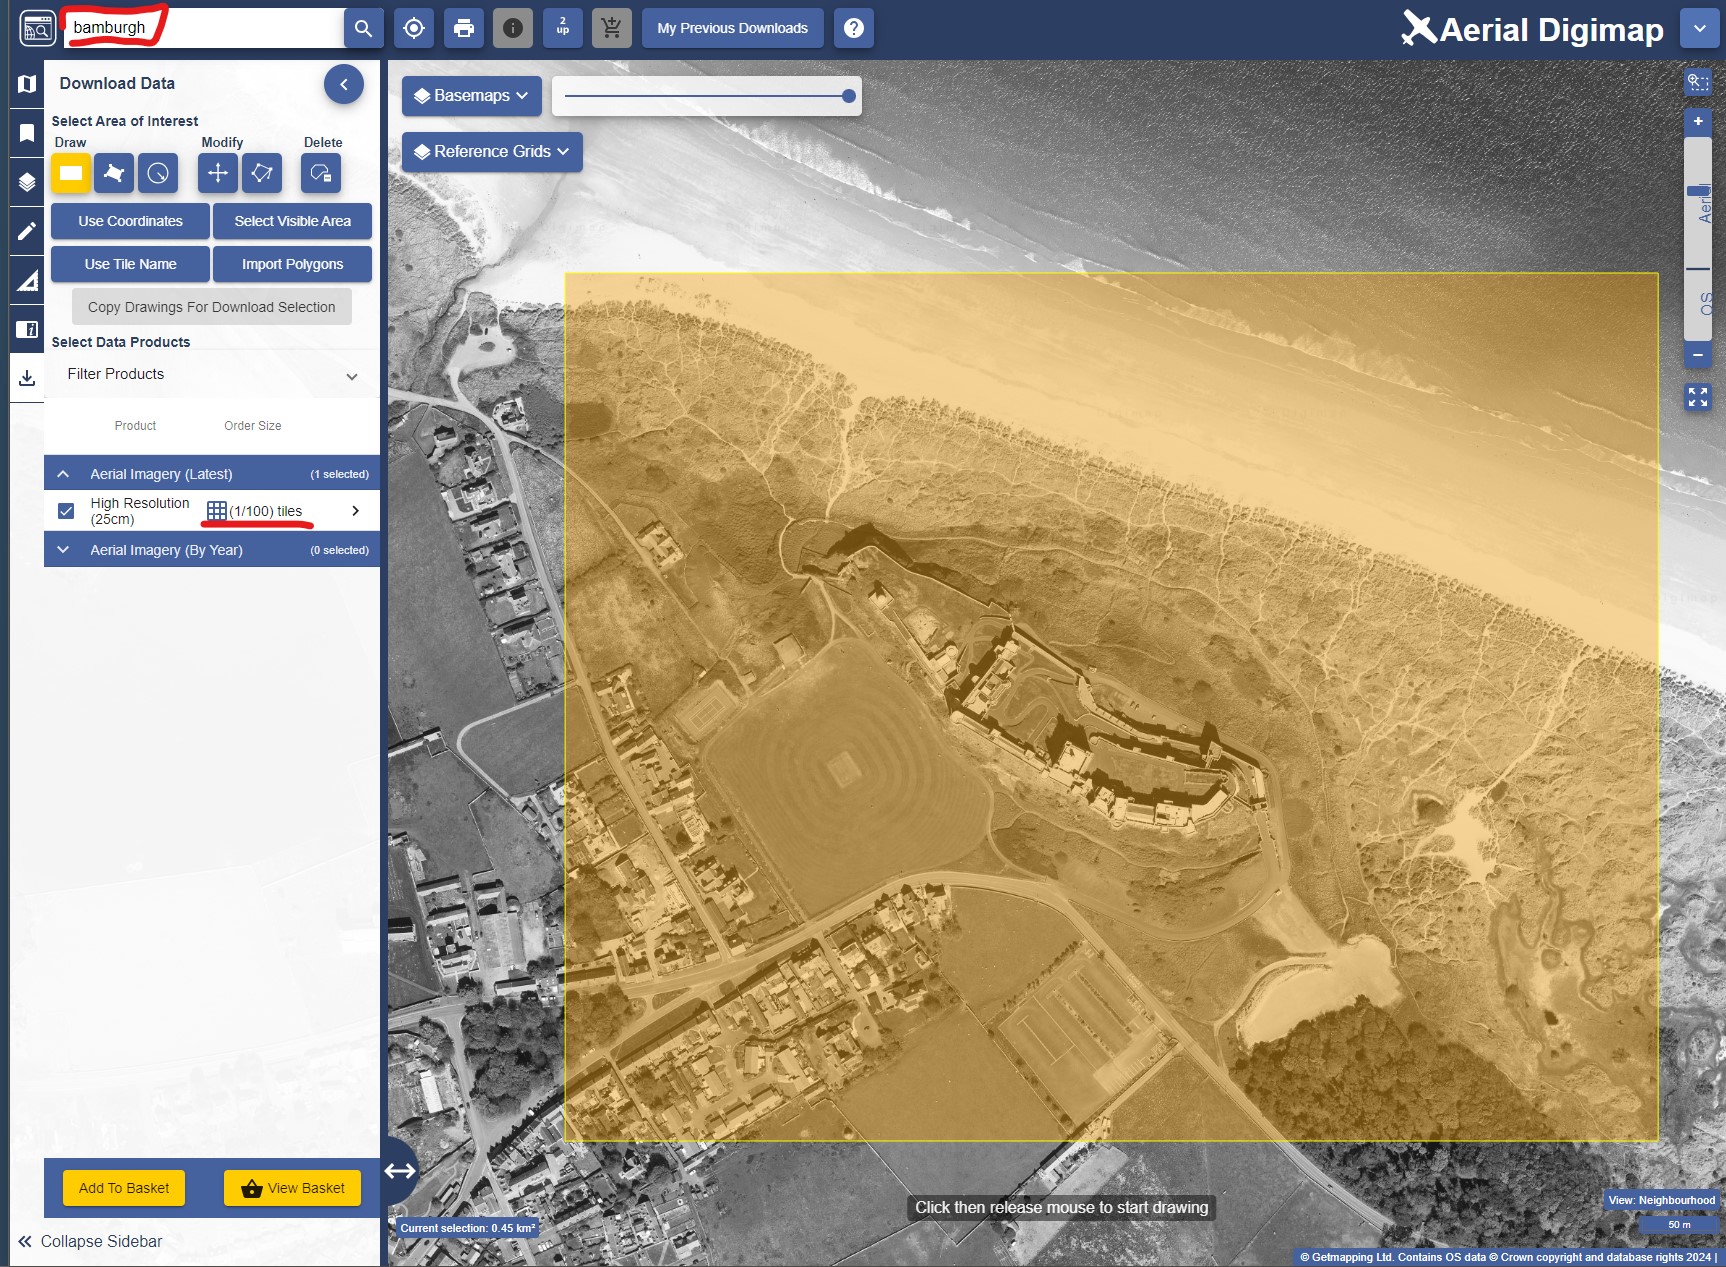Image resolution: width=1726 pixels, height=1267 pixels.
Task: Open the Reference Grids dropdown
Action: (492, 152)
